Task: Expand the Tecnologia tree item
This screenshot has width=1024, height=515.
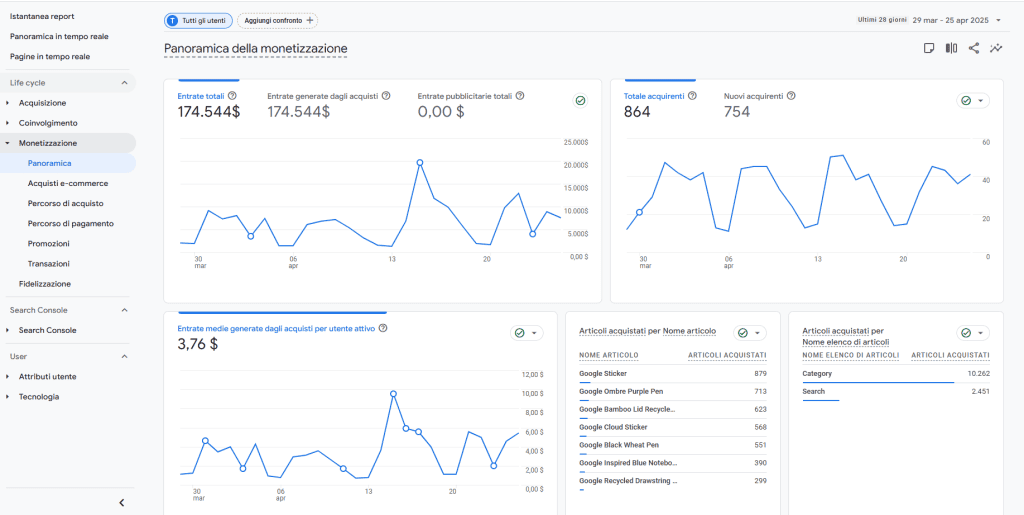Action: coord(38,397)
